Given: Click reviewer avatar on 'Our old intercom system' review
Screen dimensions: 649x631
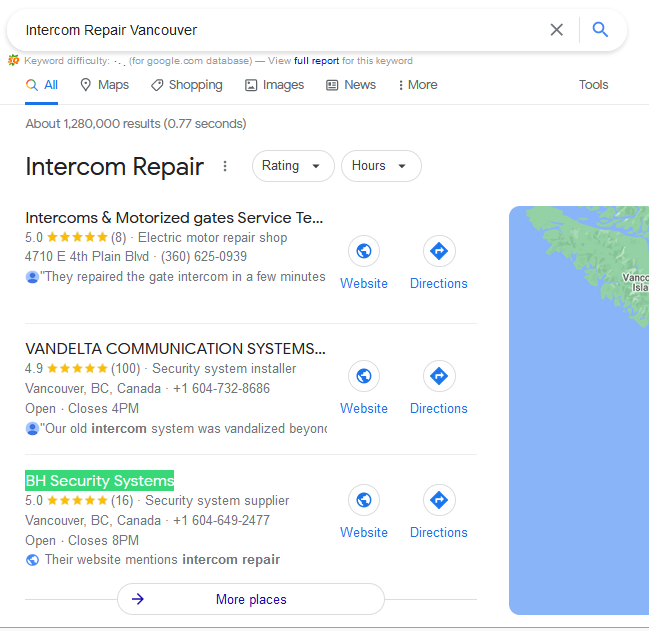Looking at the screenshot, I should click(32, 429).
